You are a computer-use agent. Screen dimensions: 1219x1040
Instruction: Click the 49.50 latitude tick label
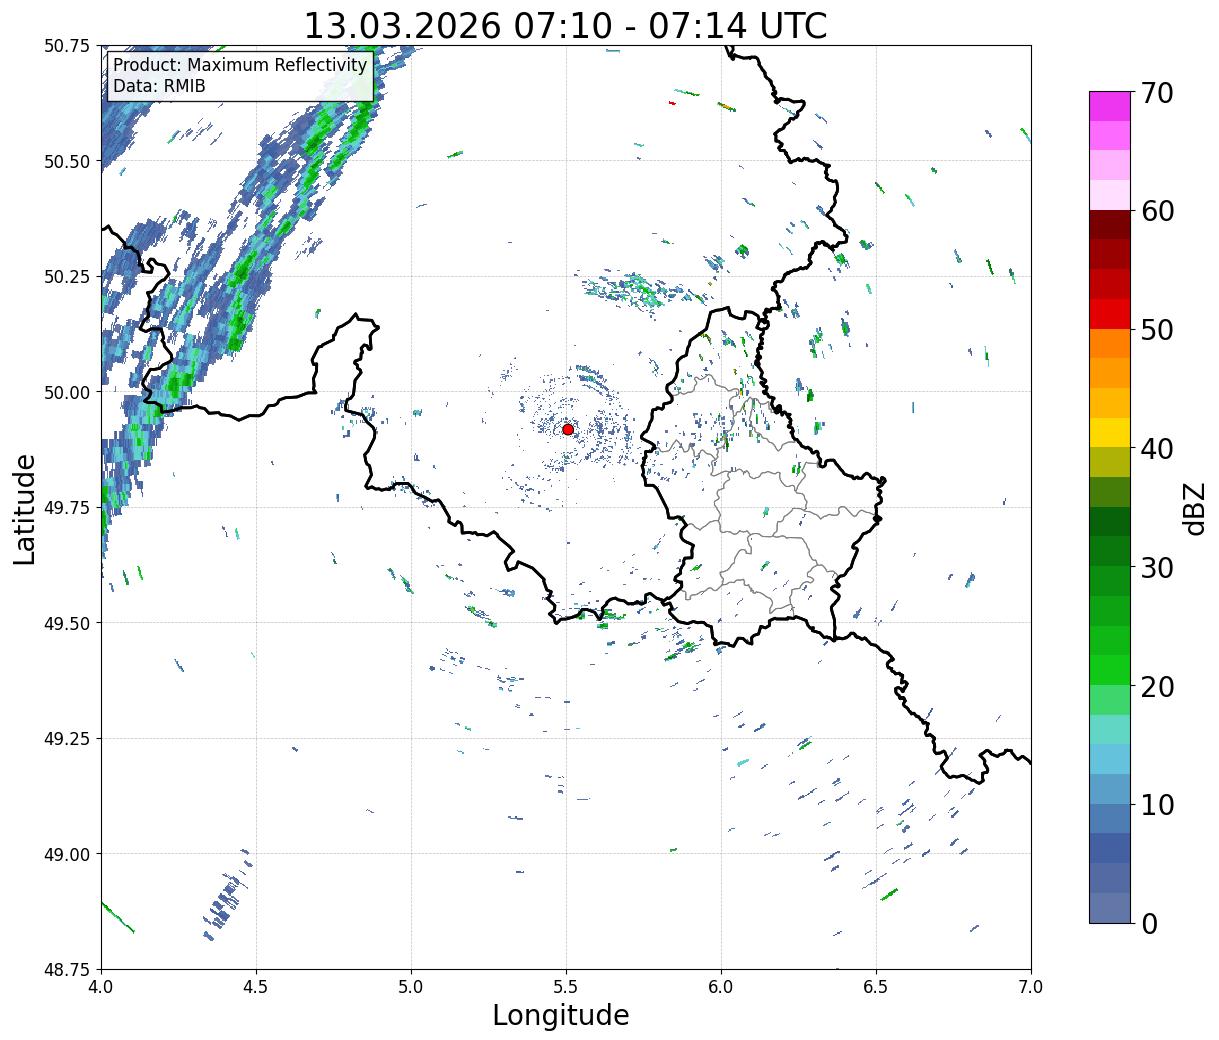(x=68, y=623)
